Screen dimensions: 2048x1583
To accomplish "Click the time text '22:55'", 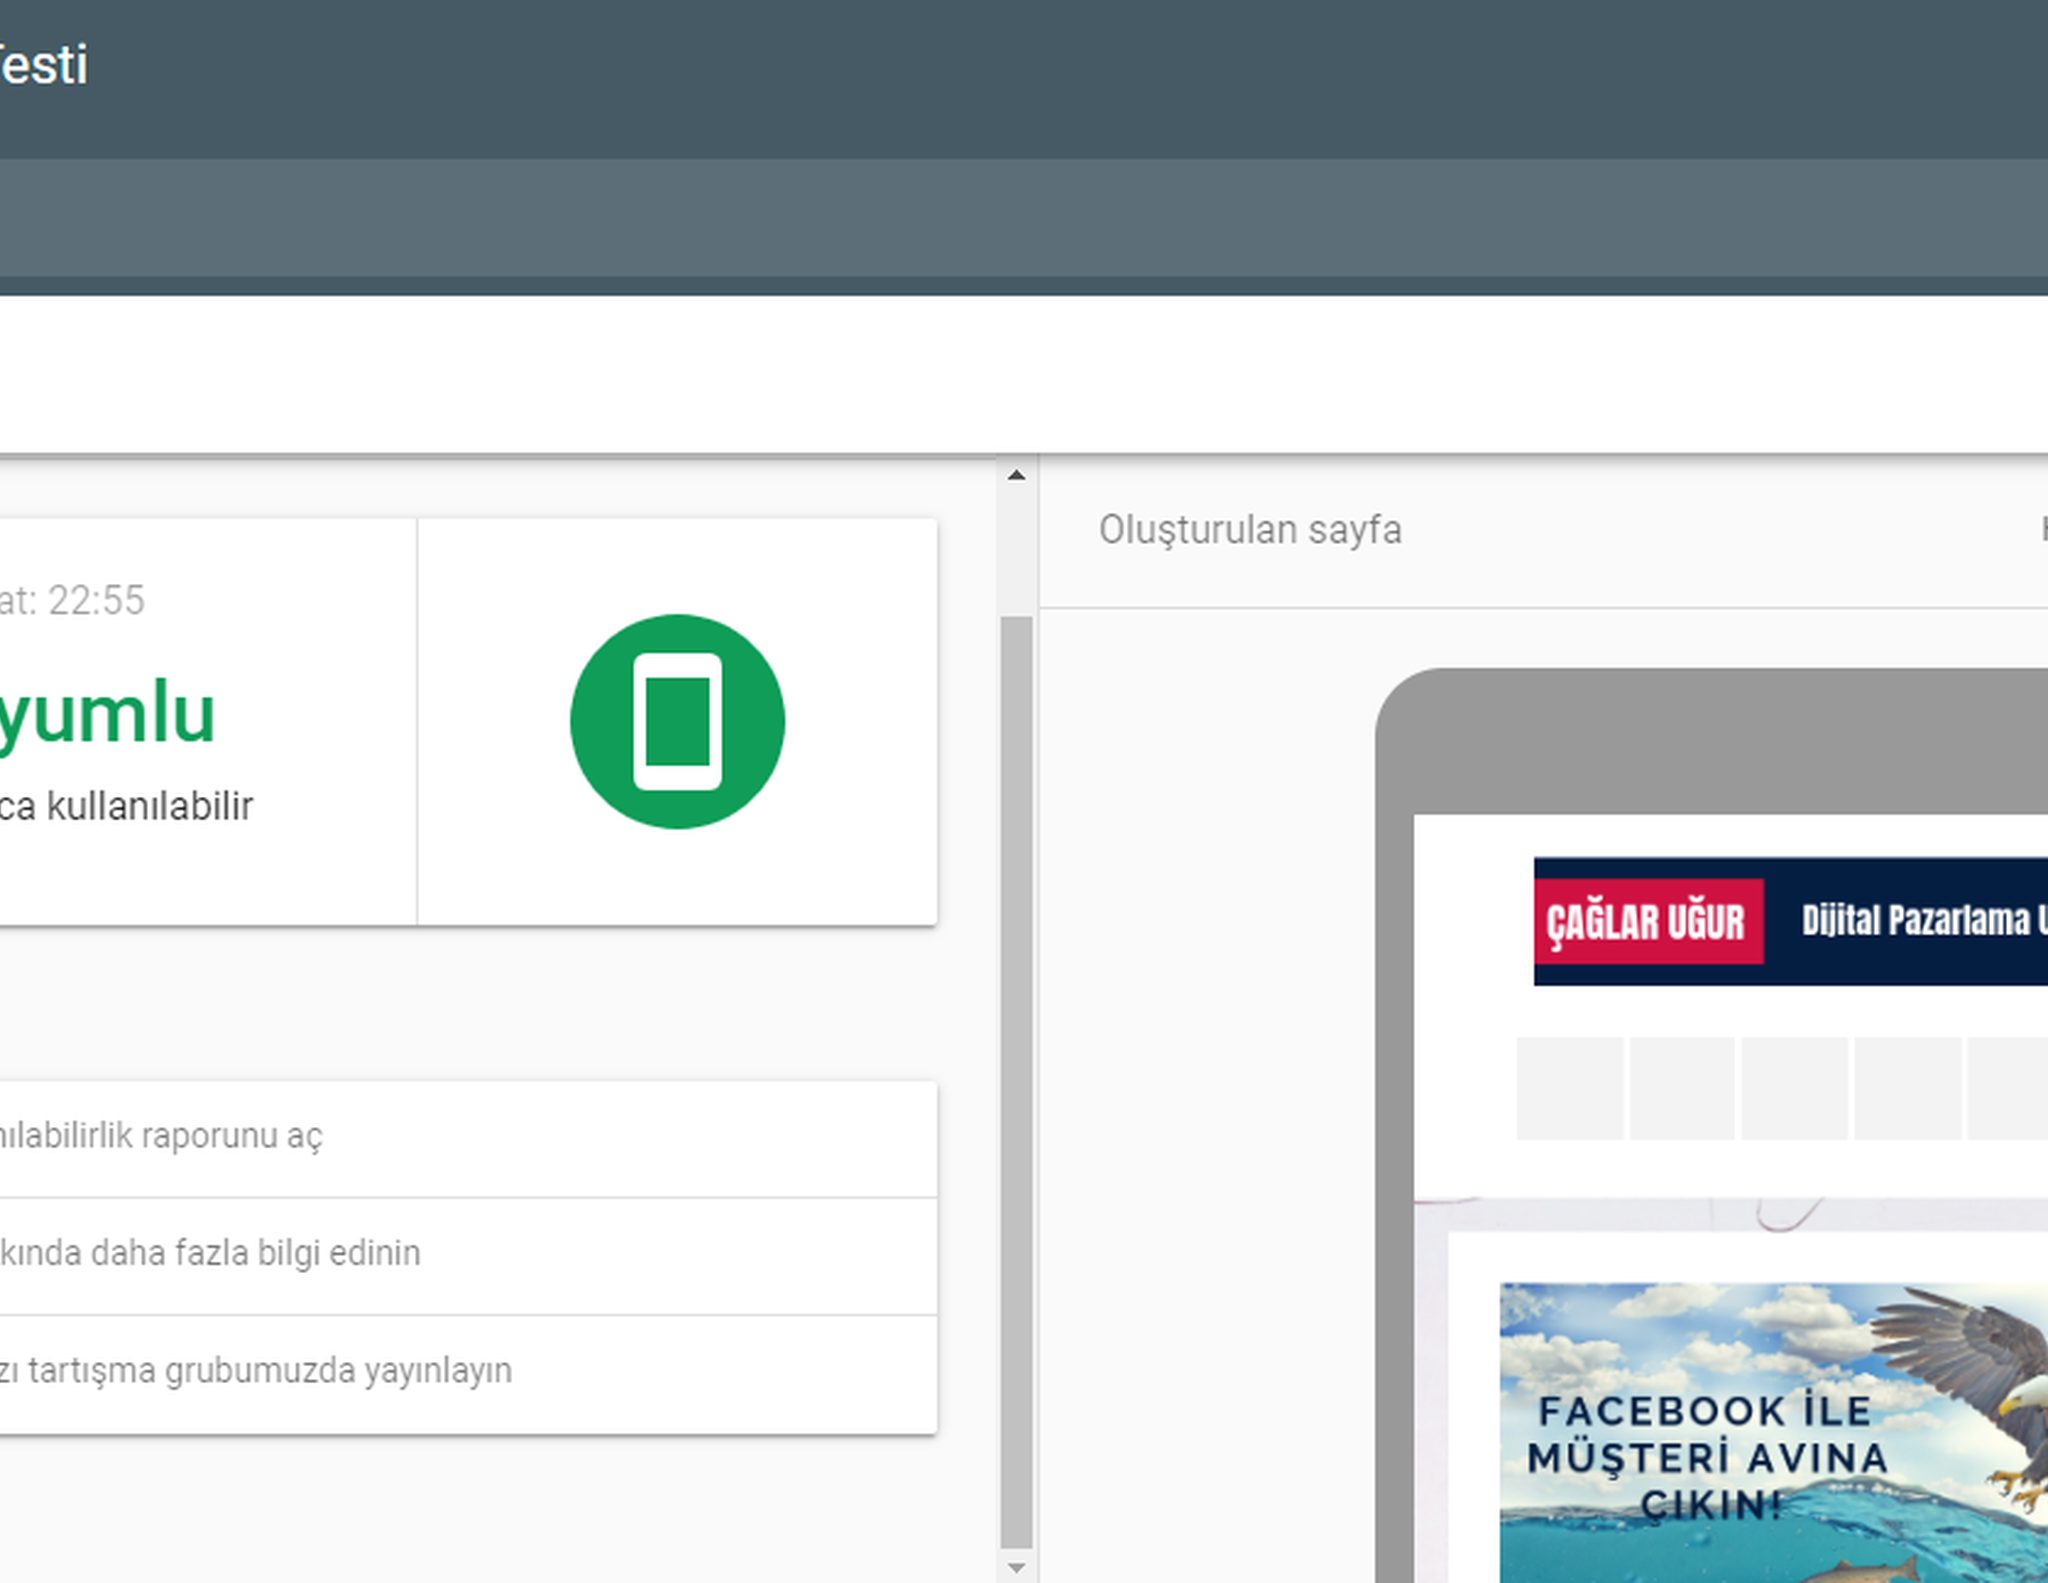I will [x=96, y=601].
